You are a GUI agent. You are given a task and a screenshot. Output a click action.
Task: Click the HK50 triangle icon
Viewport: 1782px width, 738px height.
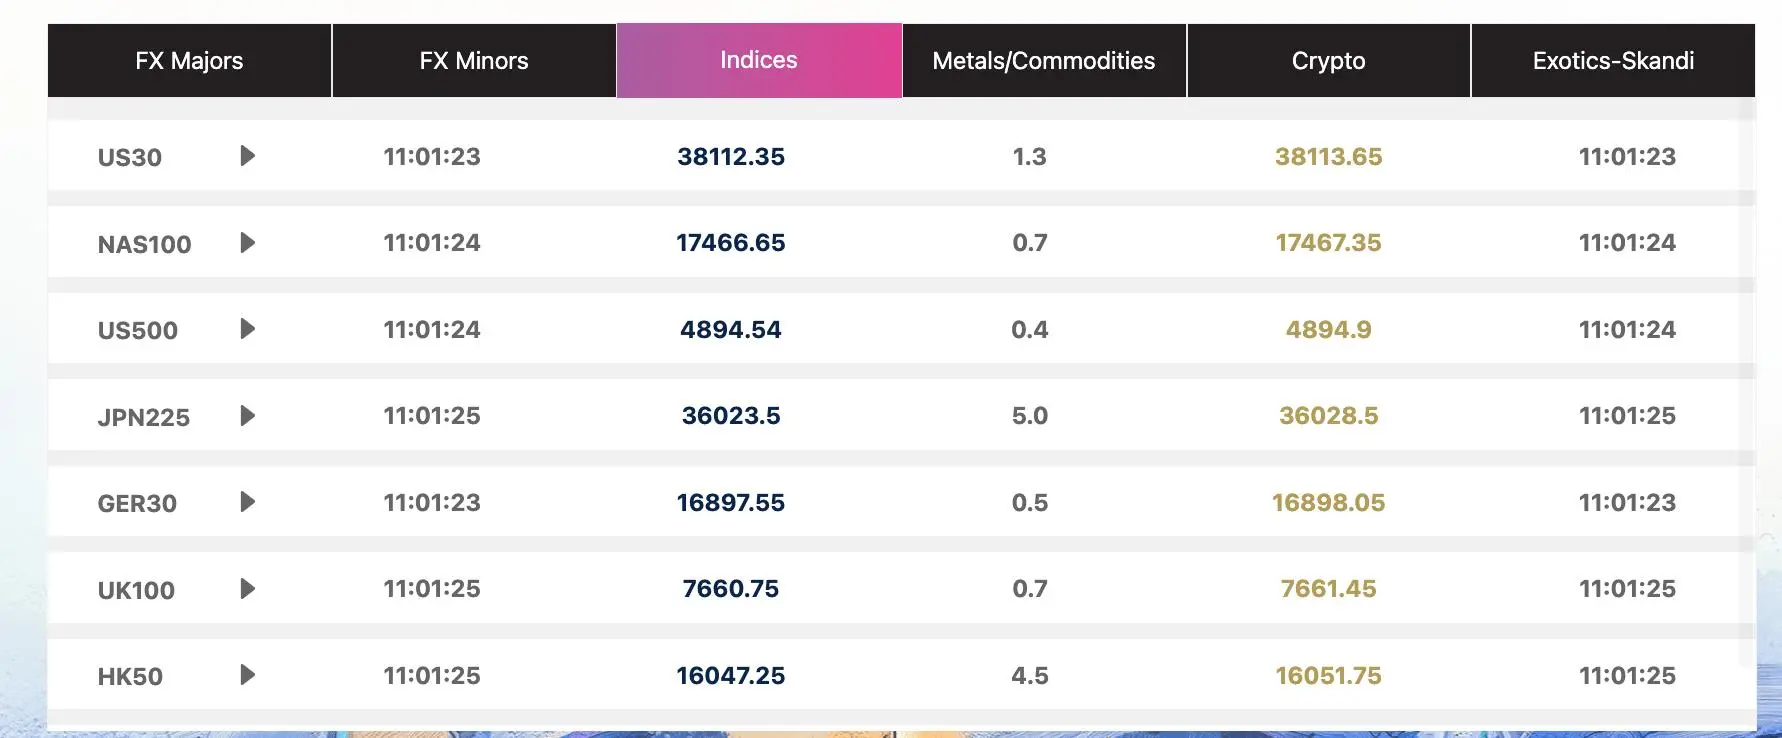coord(248,675)
